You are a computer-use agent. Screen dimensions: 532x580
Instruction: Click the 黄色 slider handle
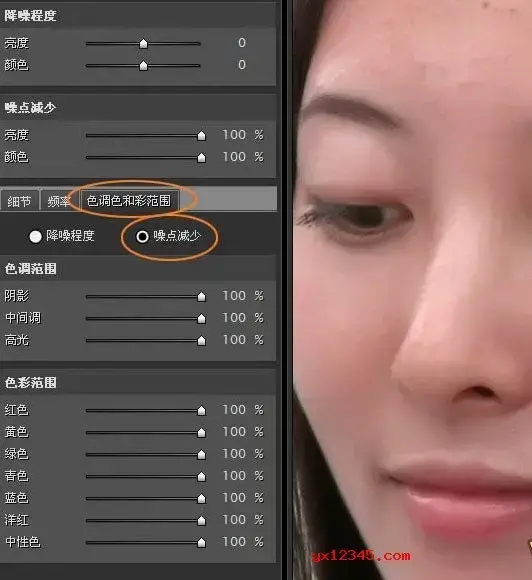[x=202, y=432]
